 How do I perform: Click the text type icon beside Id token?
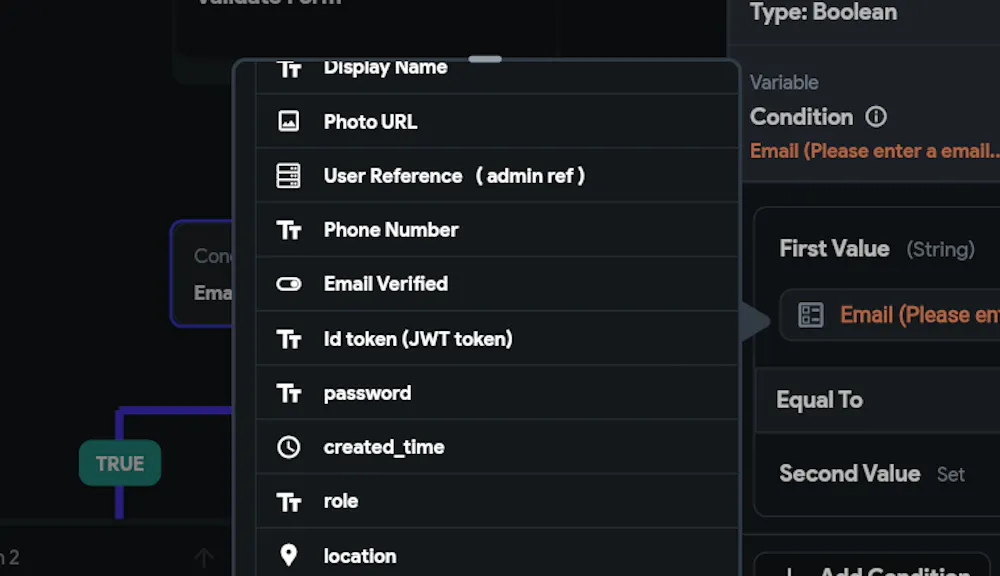[288, 339]
